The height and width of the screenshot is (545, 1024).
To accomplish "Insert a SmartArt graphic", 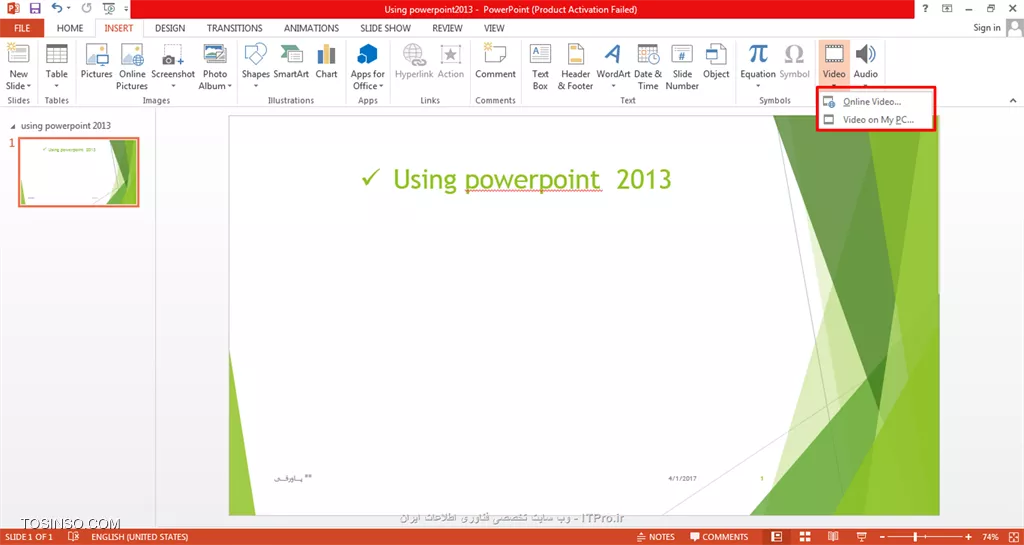I will [x=291, y=61].
